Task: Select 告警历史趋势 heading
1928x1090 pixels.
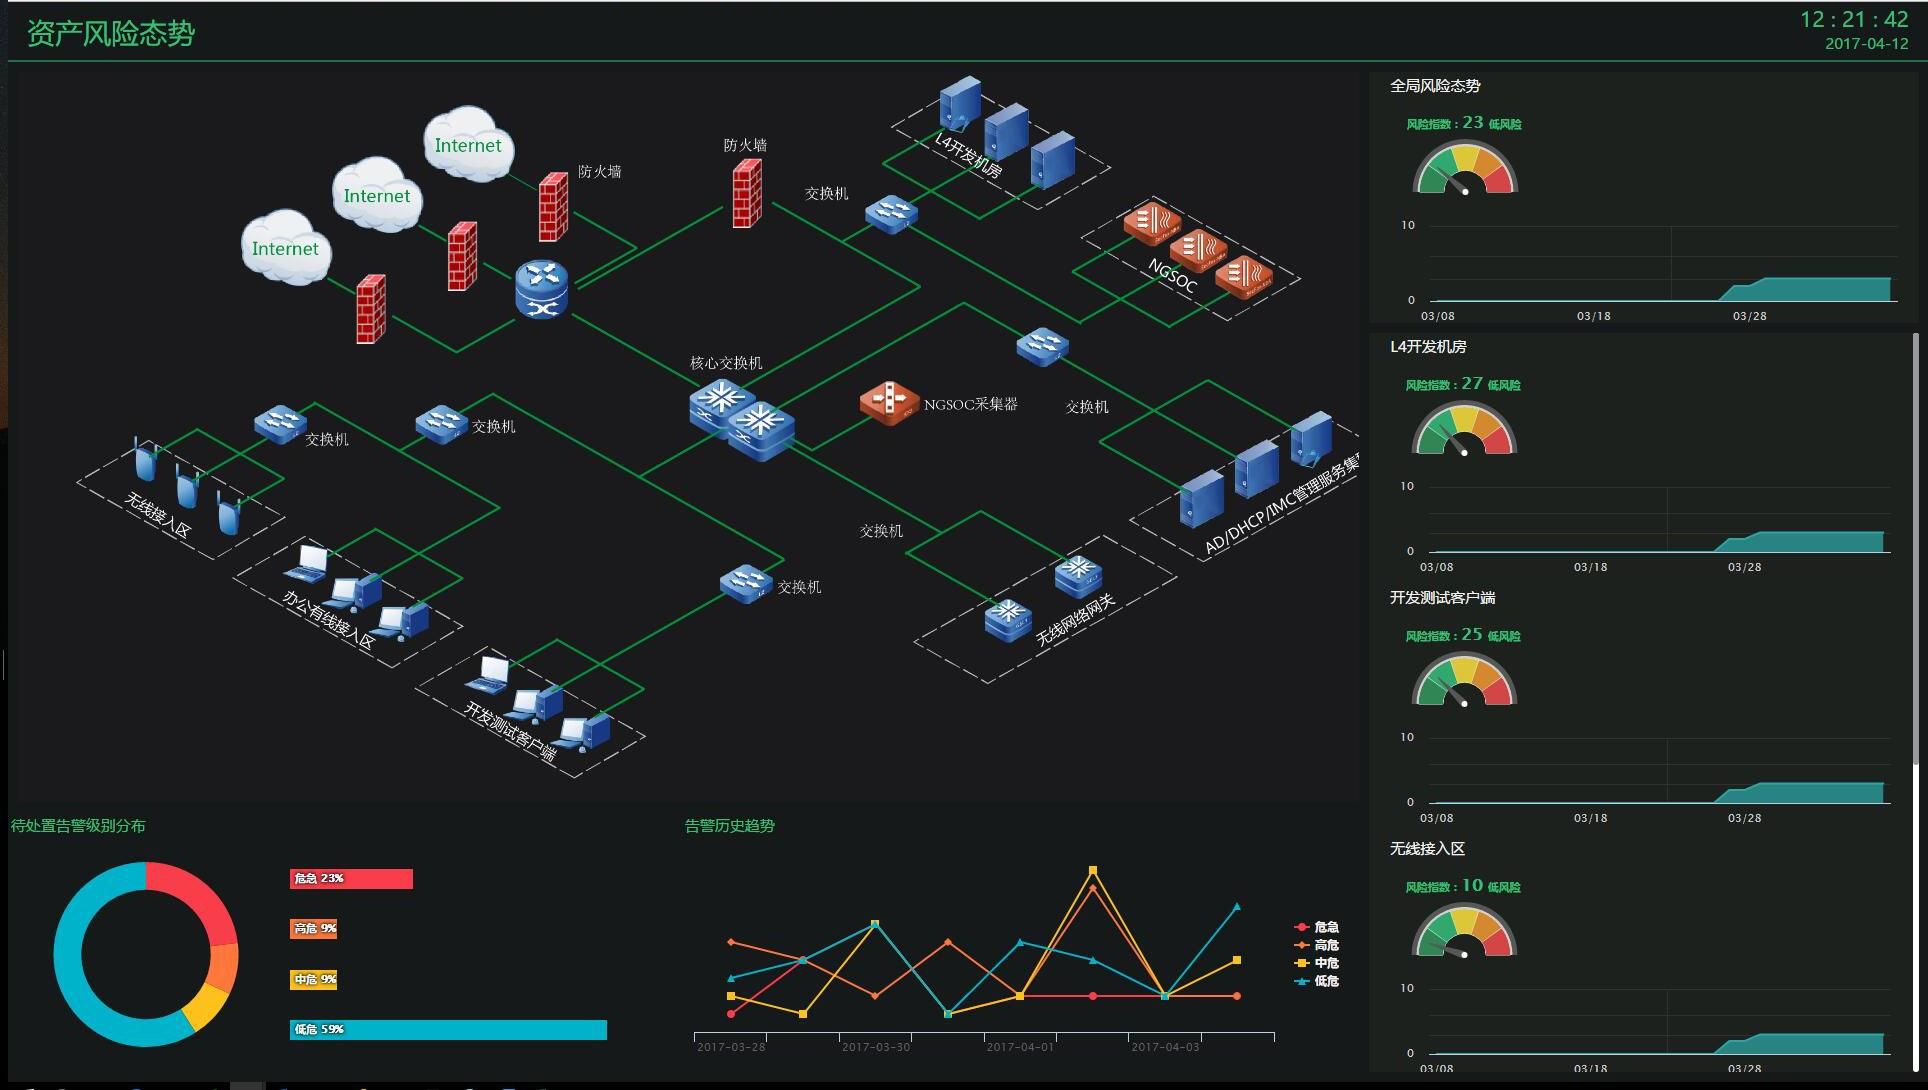Action: click(729, 826)
